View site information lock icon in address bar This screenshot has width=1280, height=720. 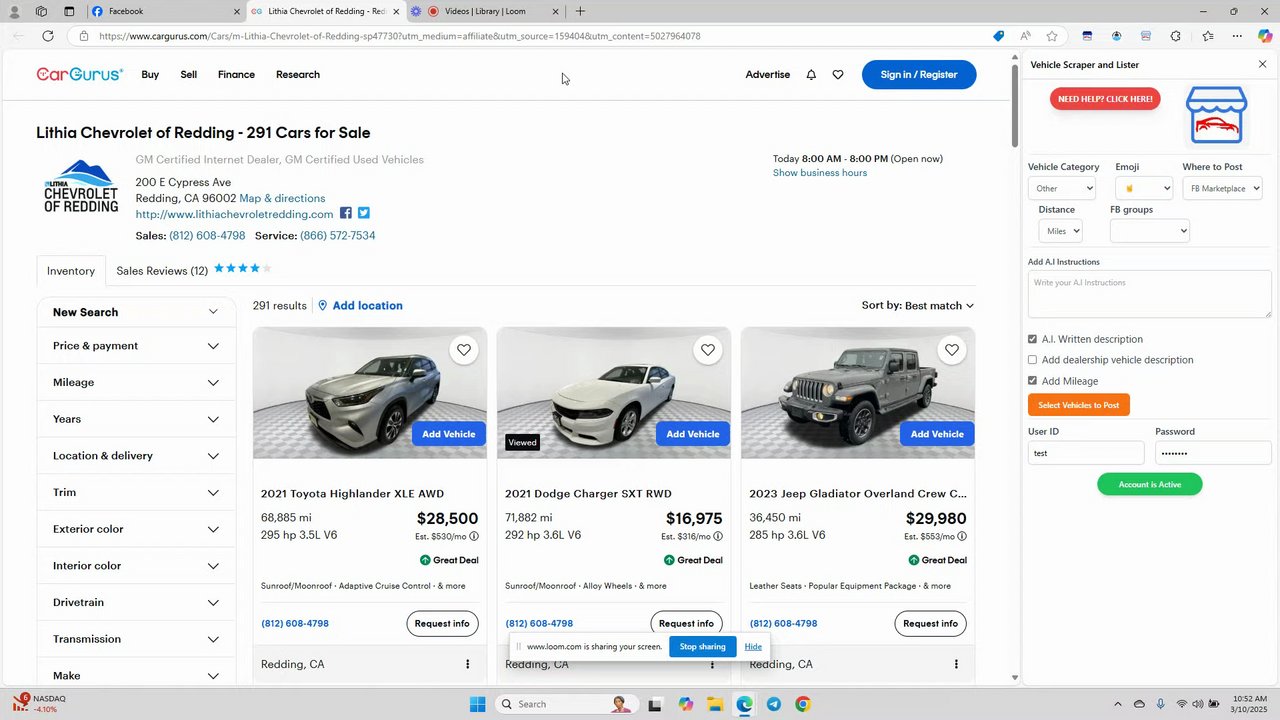[84, 36]
